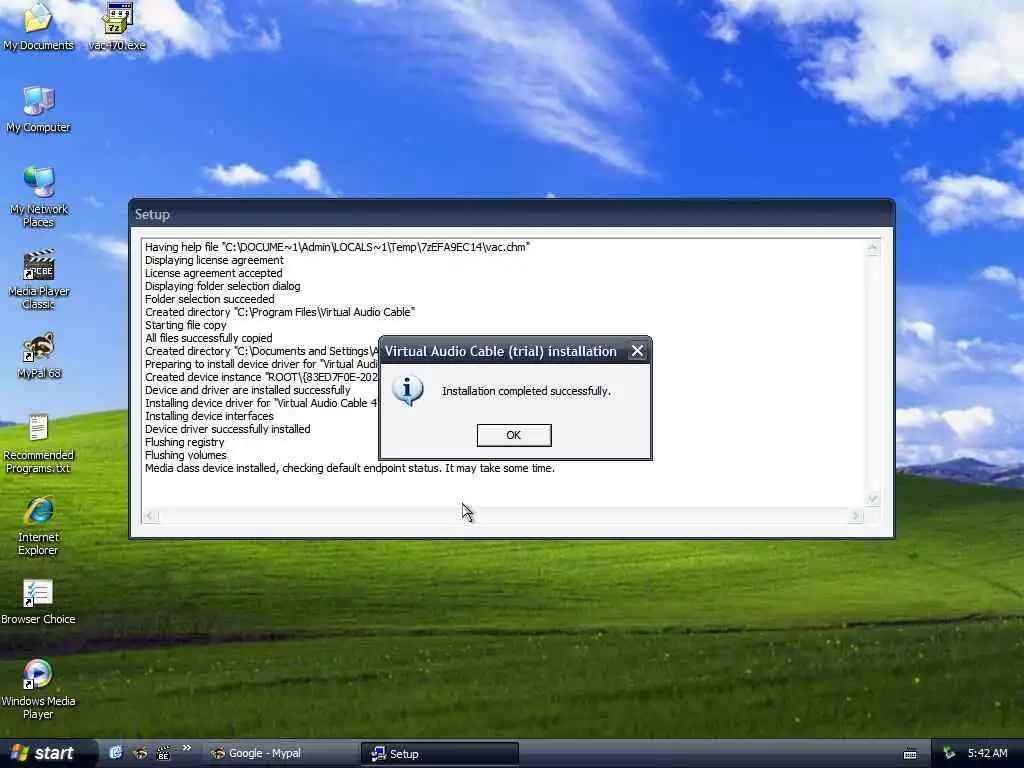This screenshot has height=768, width=1024.
Task: Click log line 'All files successfully copied'
Action: 208,338
